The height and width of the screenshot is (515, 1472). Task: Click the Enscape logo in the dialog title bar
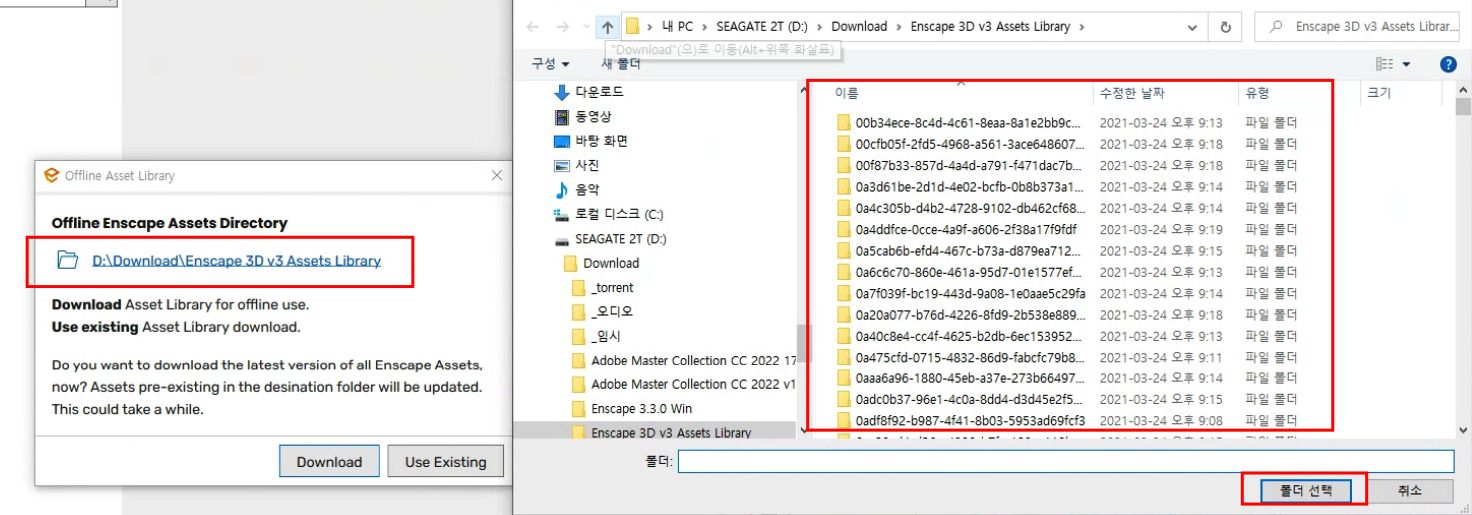point(52,175)
